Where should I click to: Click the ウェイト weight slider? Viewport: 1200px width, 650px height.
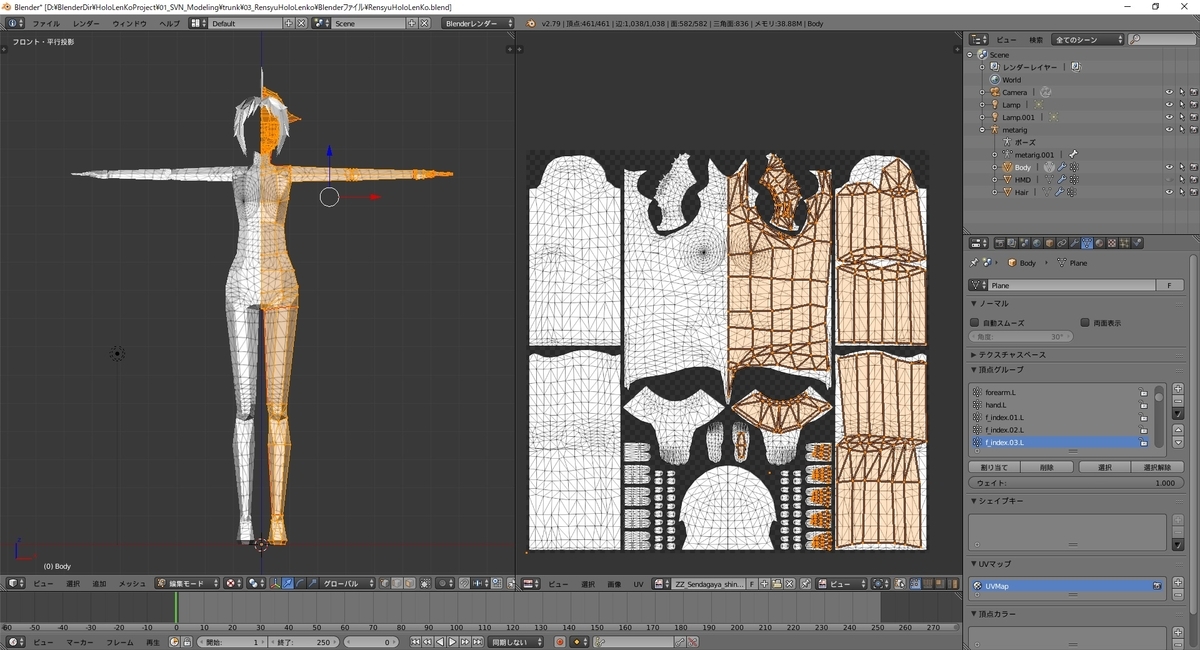pyautogui.click(x=1075, y=483)
